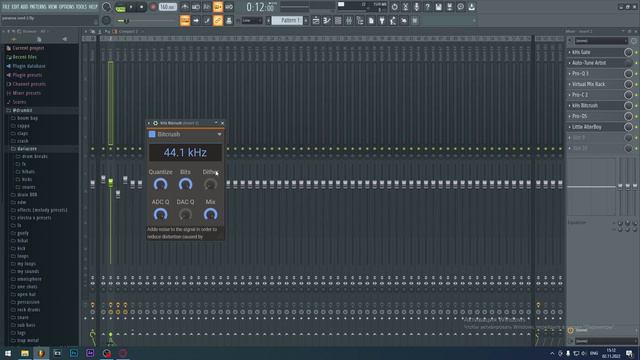Open the PATTERNS menu
The width and height of the screenshot is (640, 360).
(38, 7)
